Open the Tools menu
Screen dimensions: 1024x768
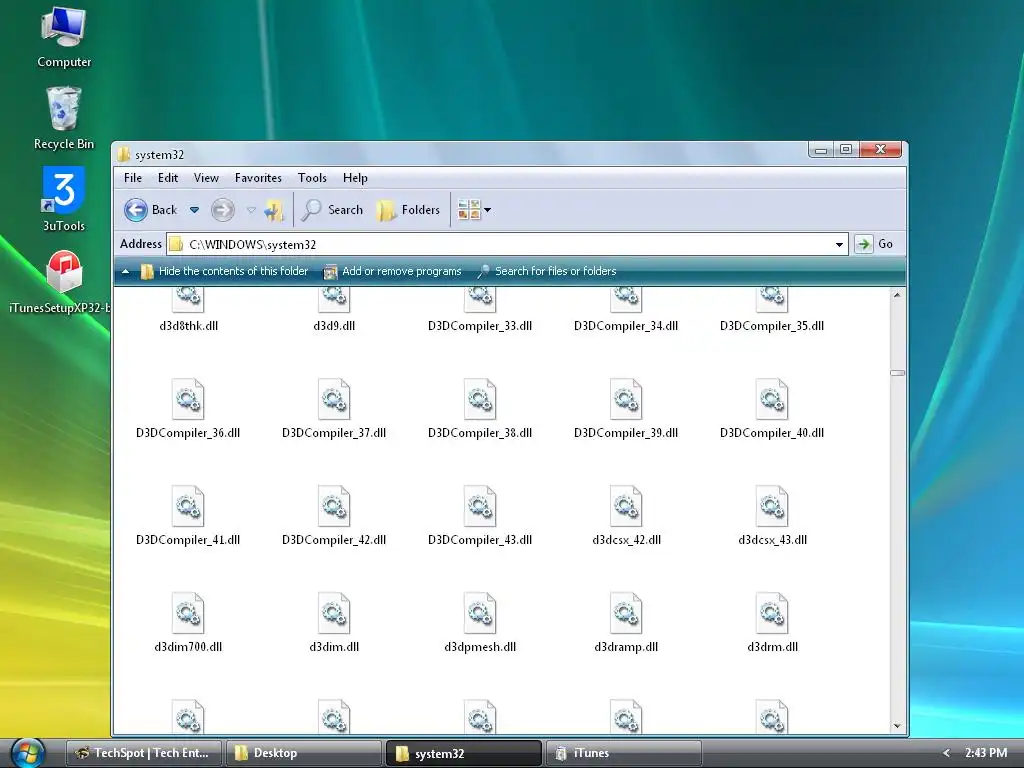click(312, 178)
